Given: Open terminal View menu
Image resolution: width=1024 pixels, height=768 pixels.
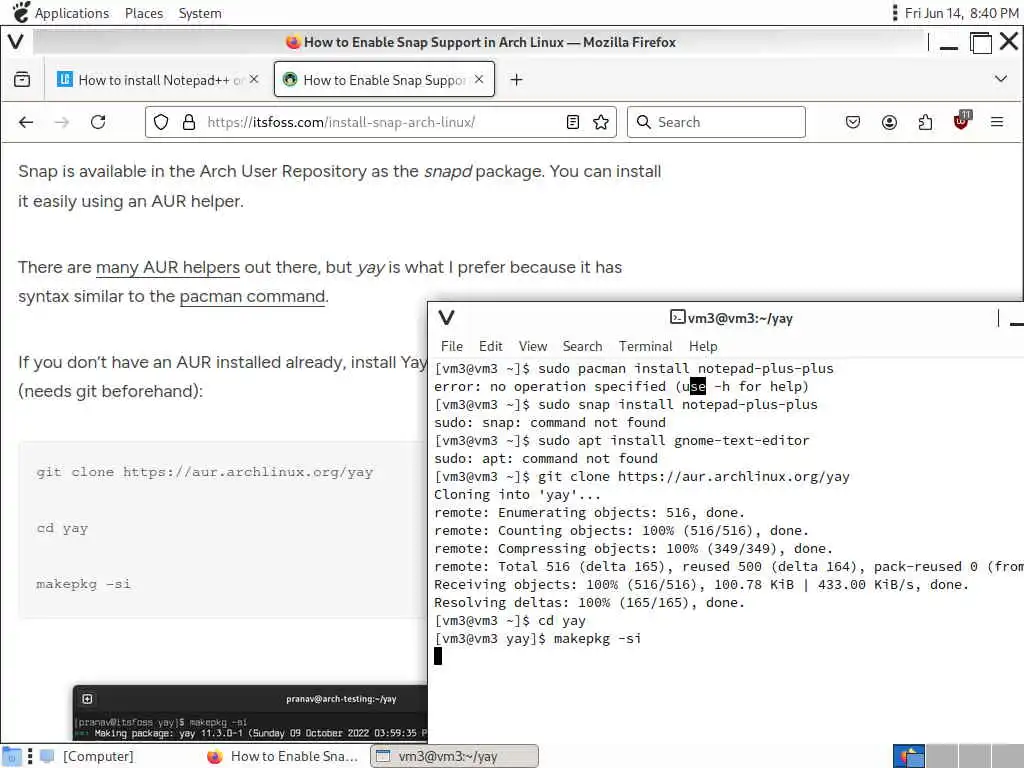Looking at the screenshot, I should (x=533, y=346).
